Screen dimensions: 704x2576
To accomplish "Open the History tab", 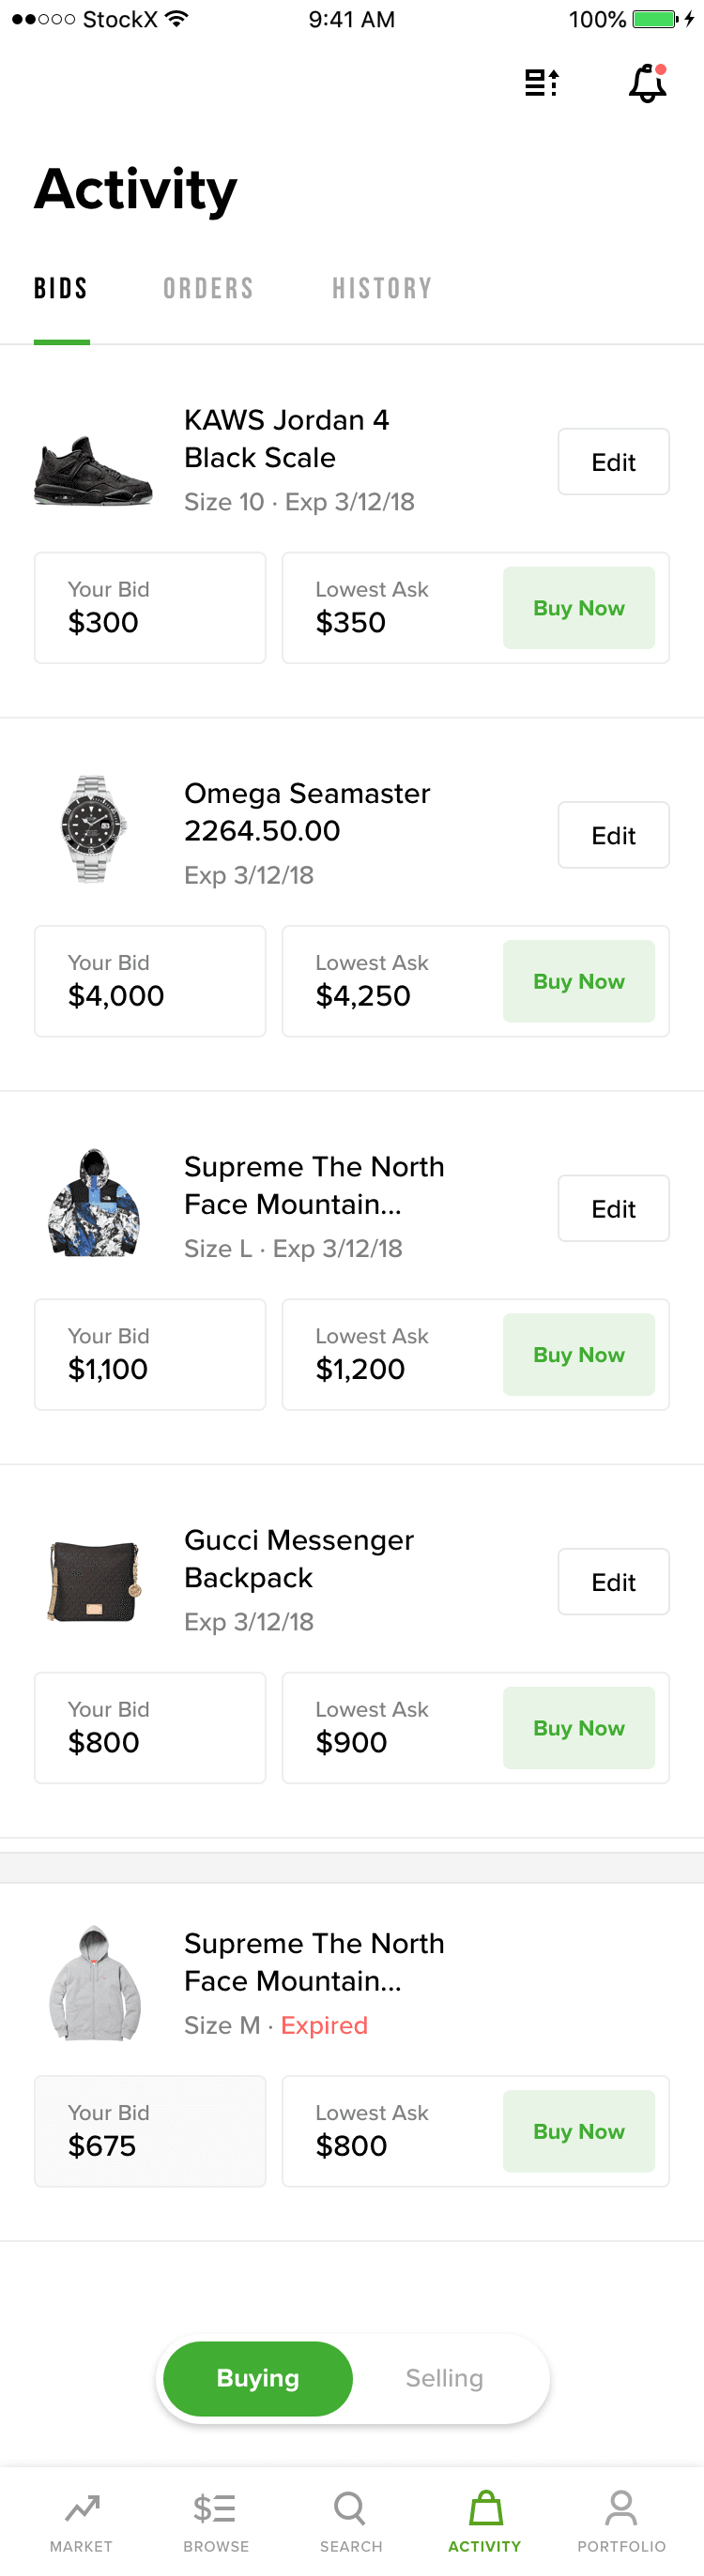I will pyautogui.click(x=381, y=288).
